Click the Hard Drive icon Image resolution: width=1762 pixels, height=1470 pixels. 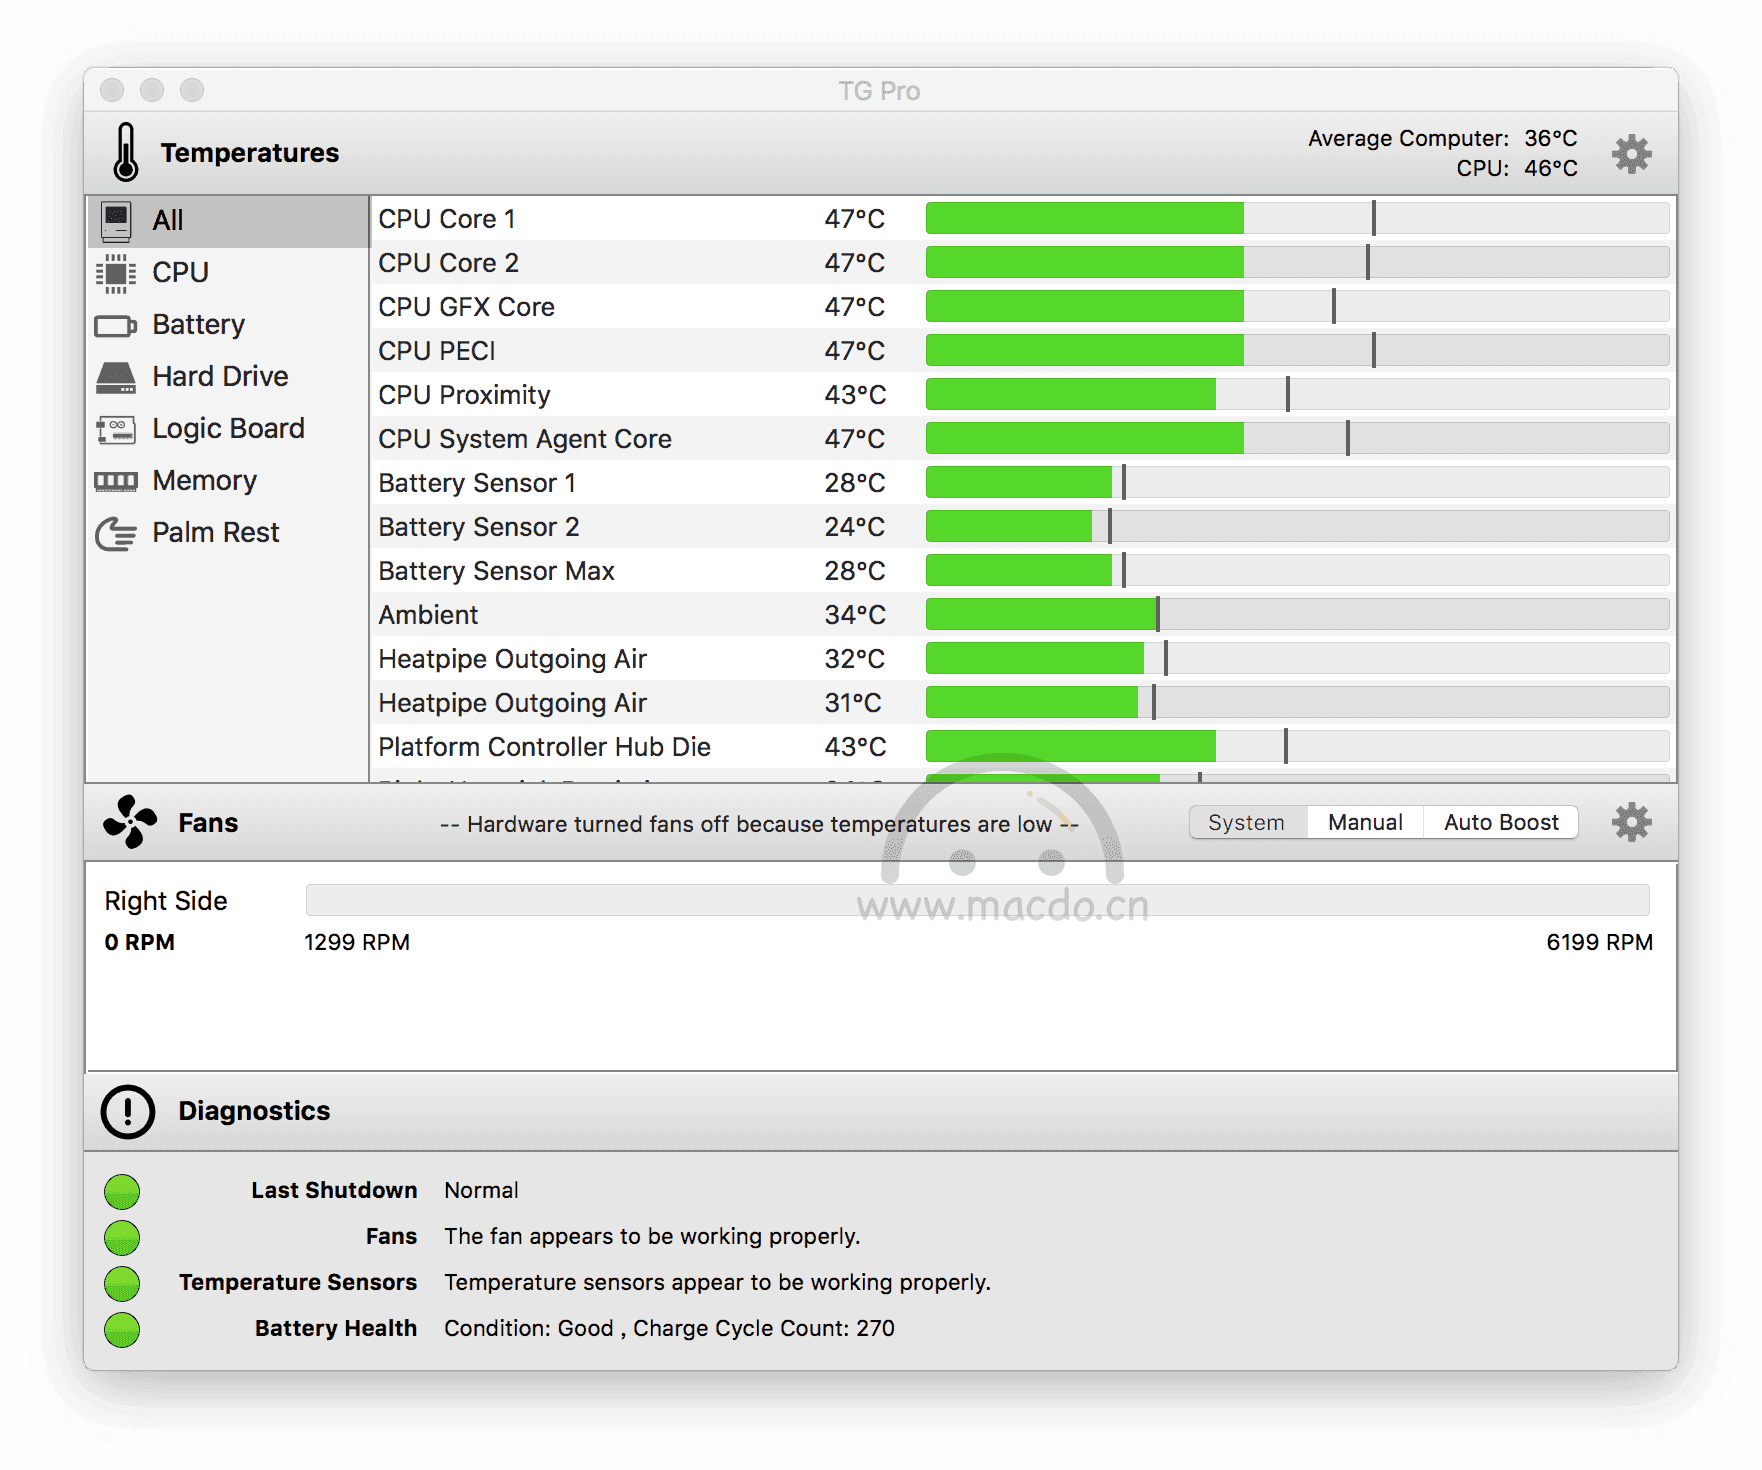pos(116,377)
